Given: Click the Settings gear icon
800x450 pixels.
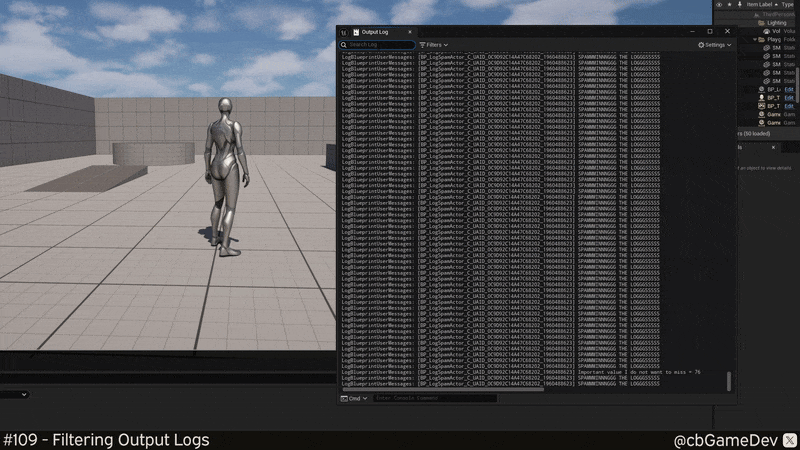Looking at the screenshot, I should click(701, 45).
